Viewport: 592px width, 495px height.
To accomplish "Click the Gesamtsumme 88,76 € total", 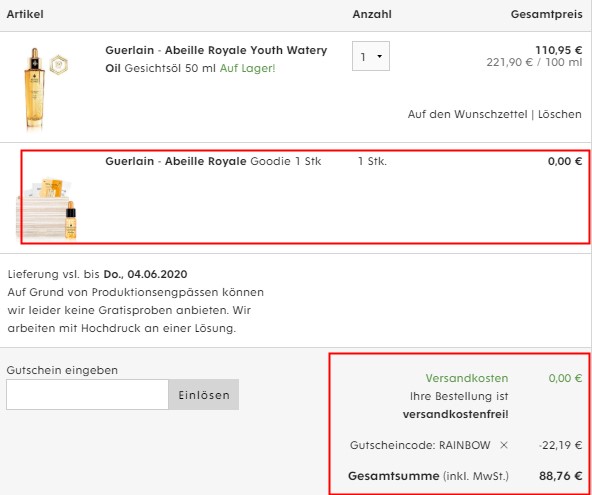I will click(x=560, y=476).
